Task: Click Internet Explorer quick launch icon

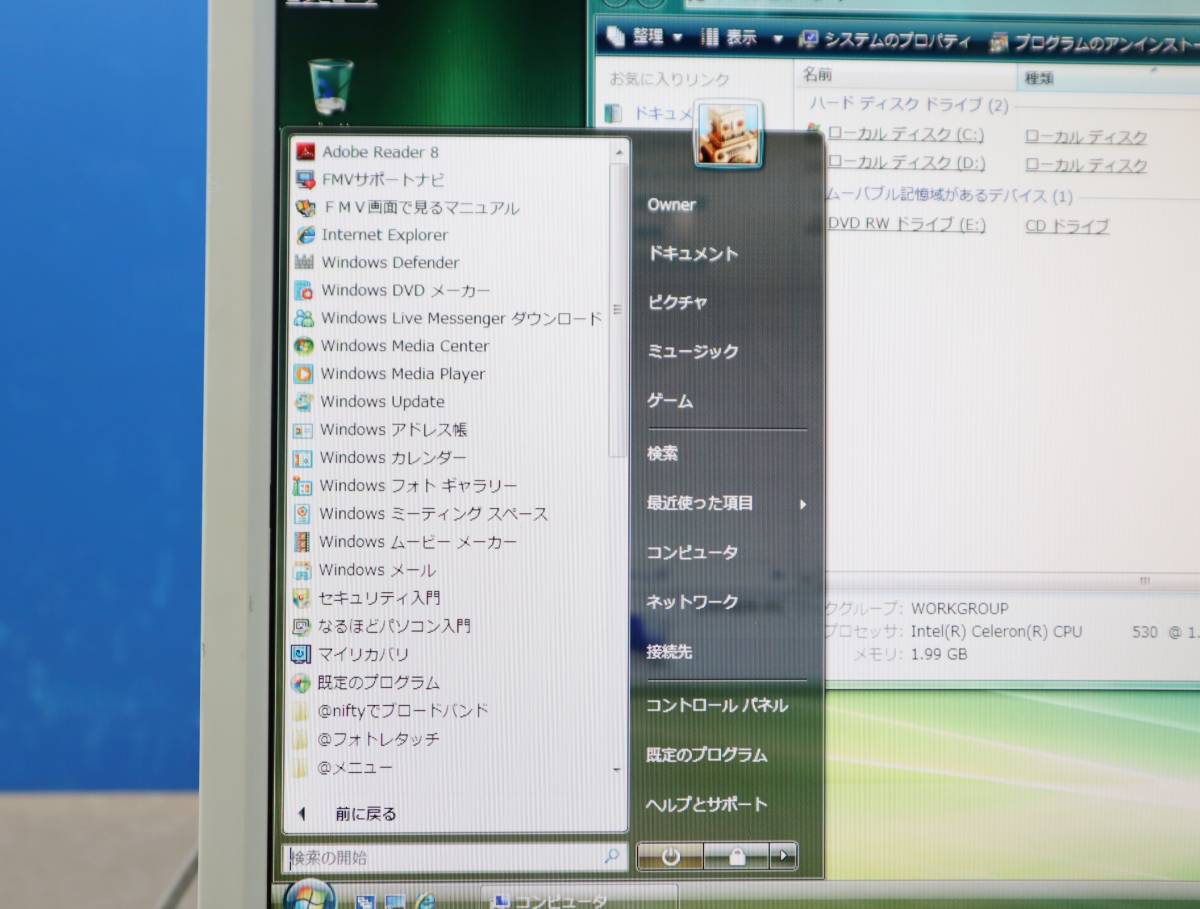Action: (426, 901)
